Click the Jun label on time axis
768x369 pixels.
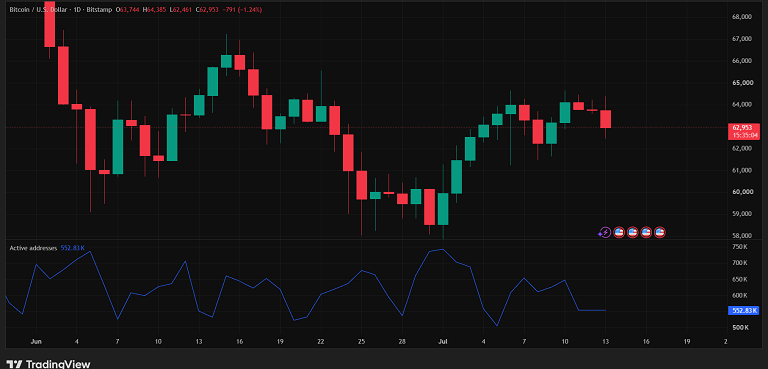coord(36,341)
